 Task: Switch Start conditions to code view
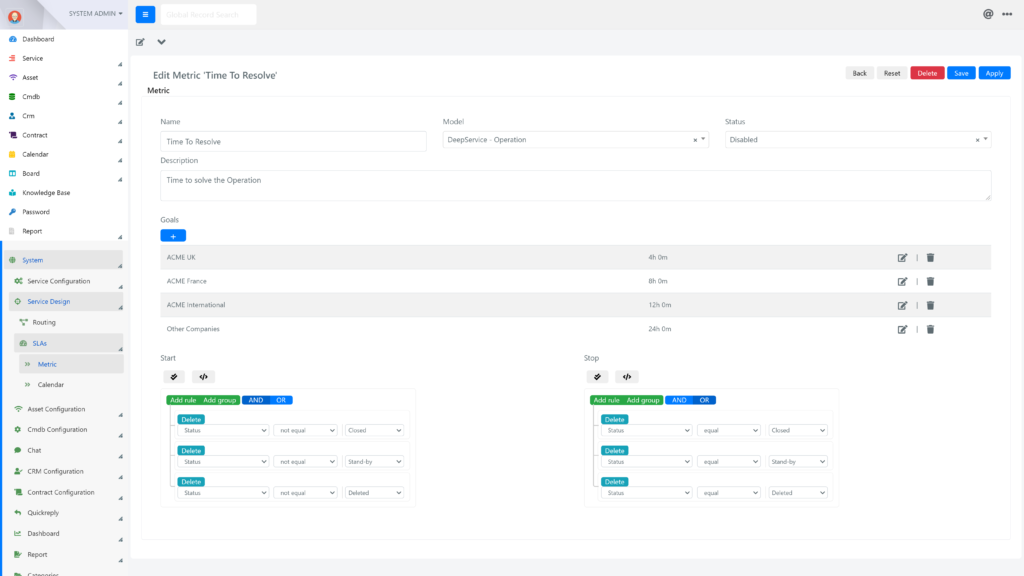203,377
